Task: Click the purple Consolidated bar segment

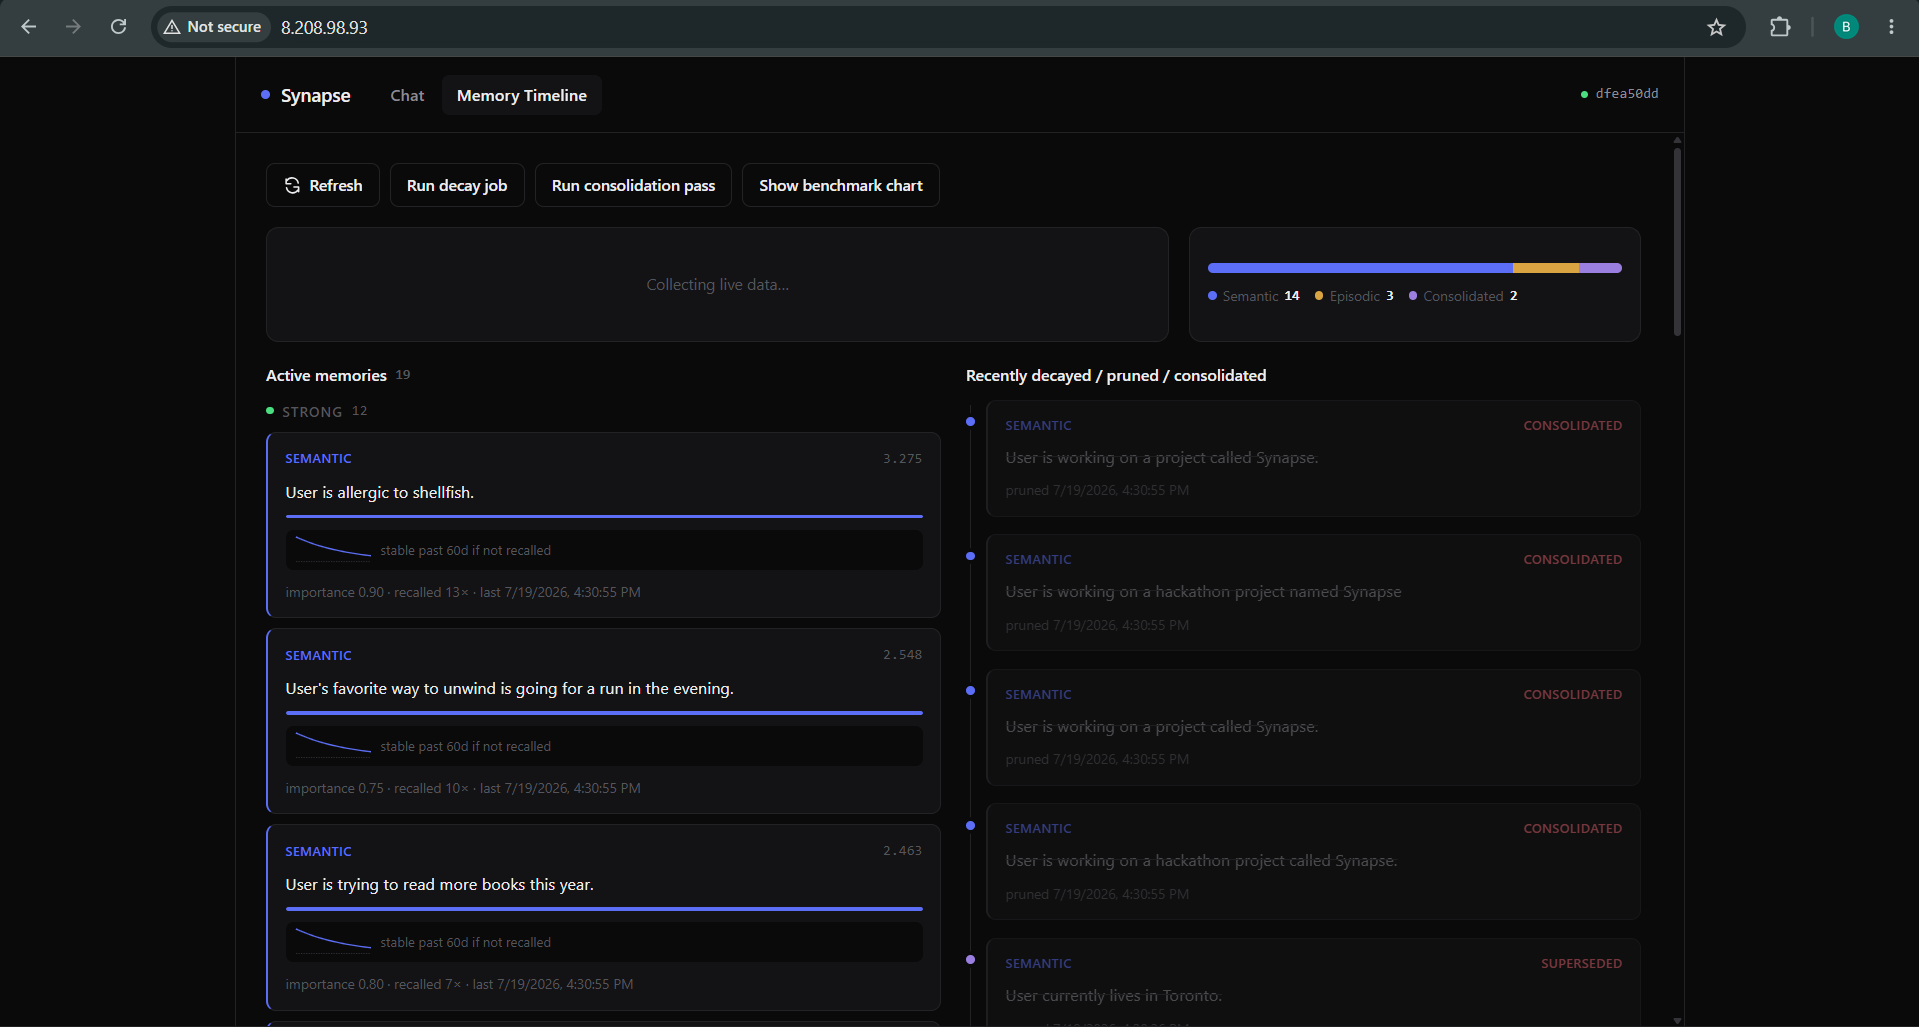Action: point(1600,268)
